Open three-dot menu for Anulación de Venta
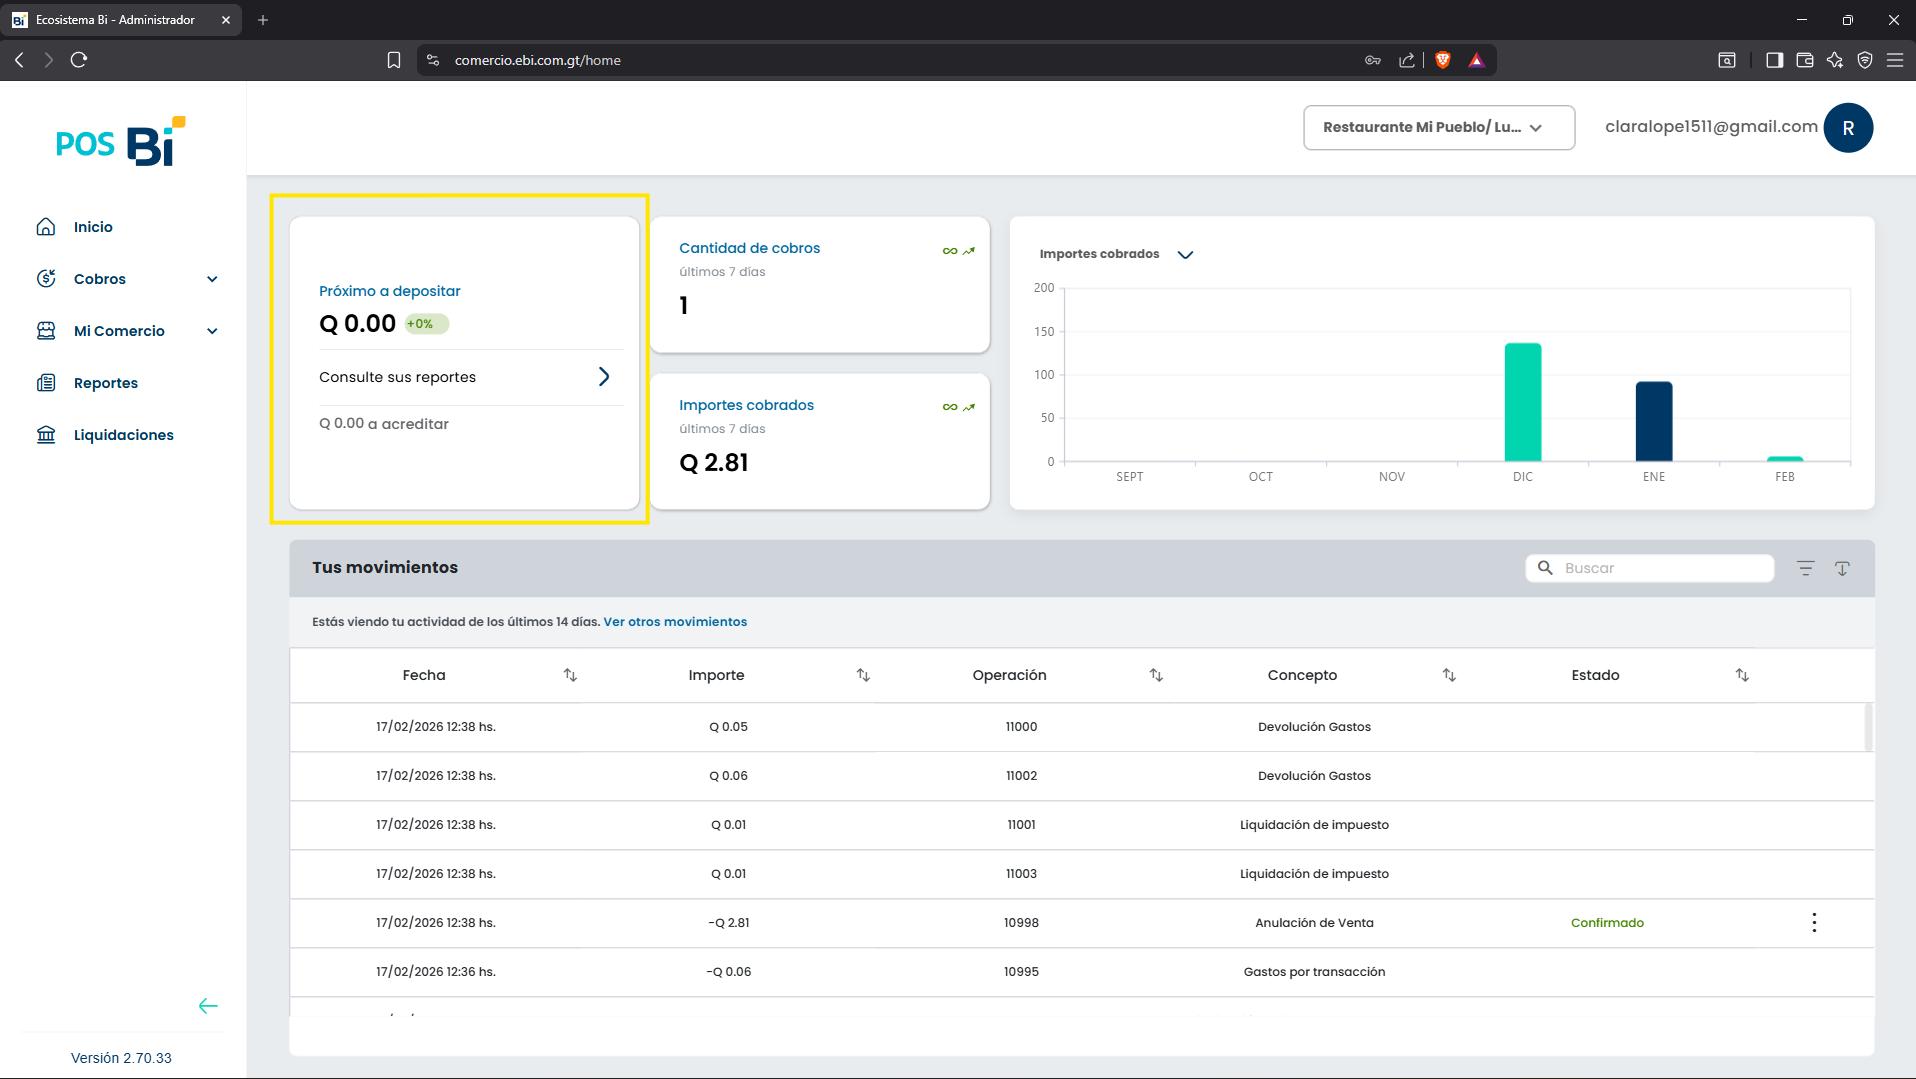Image resolution: width=1916 pixels, height=1079 pixels. coord(1814,923)
